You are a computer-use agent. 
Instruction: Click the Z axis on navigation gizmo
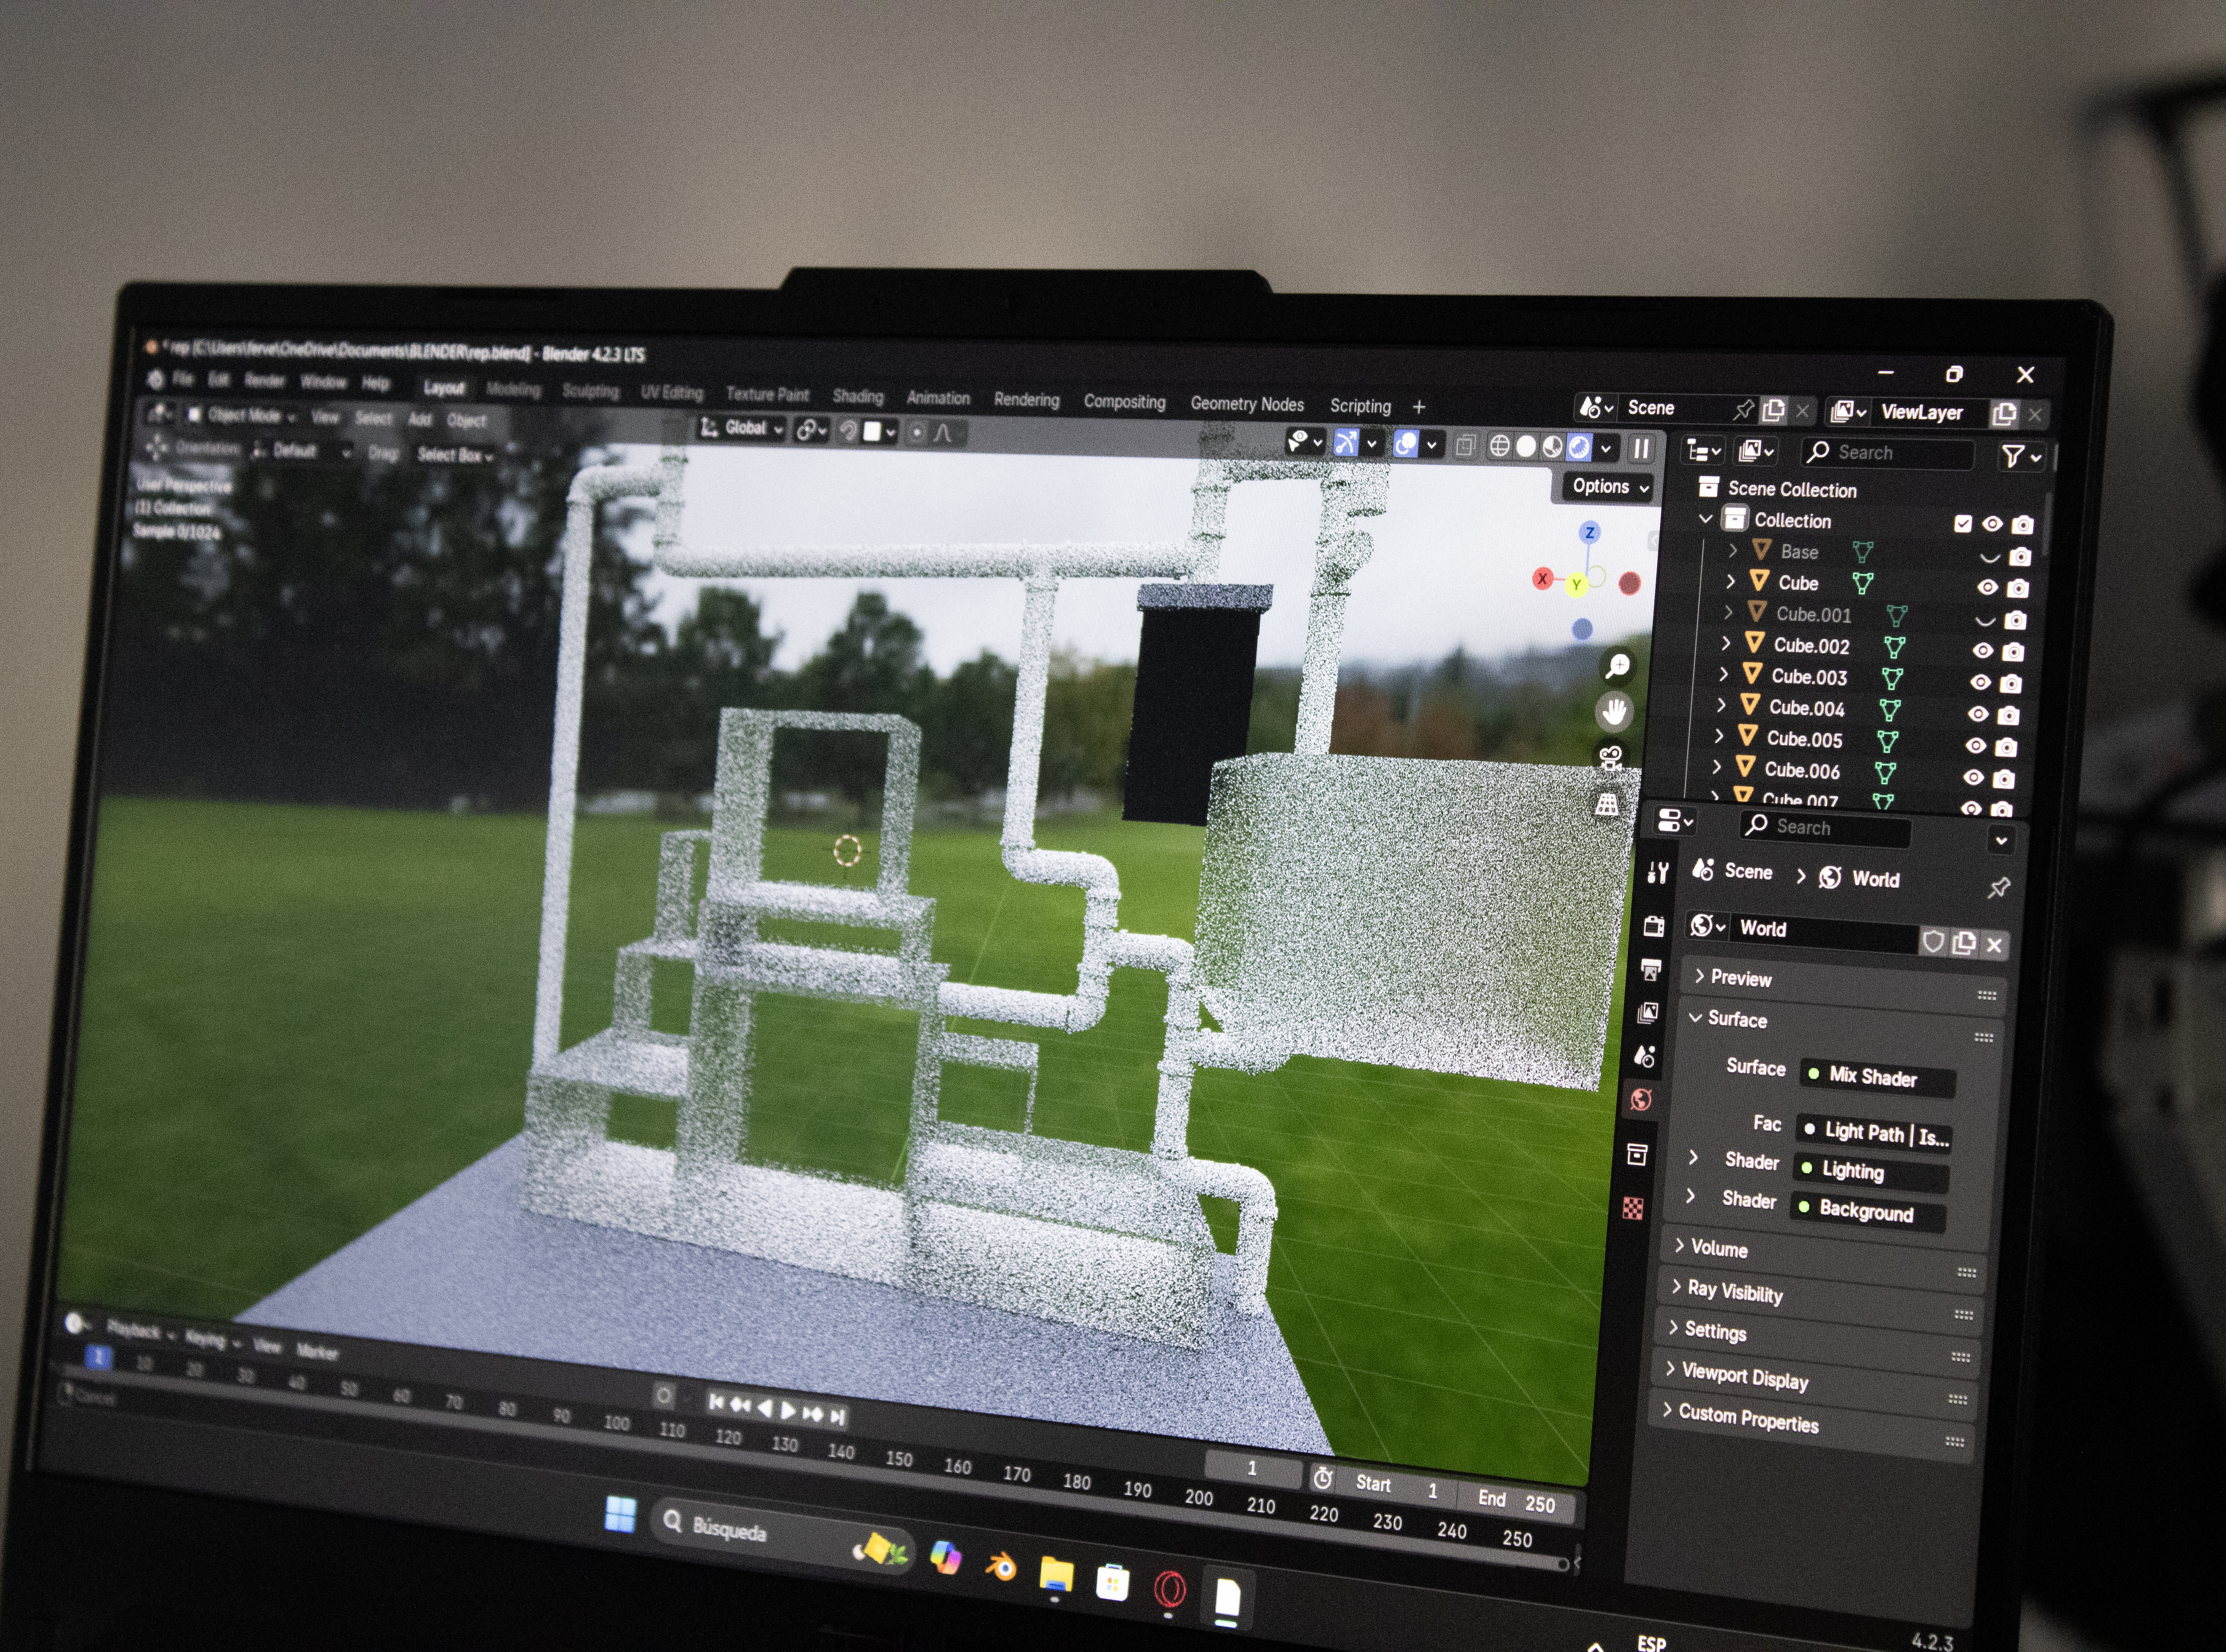(x=1590, y=532)
